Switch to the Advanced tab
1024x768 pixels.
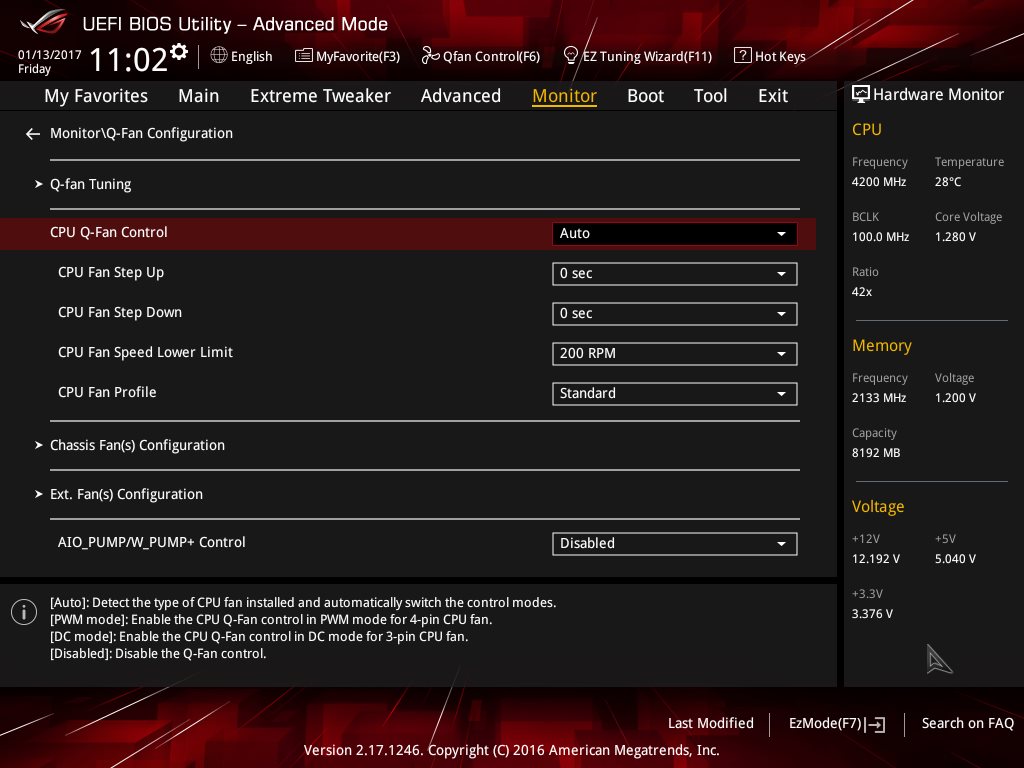tap(461, 96)
